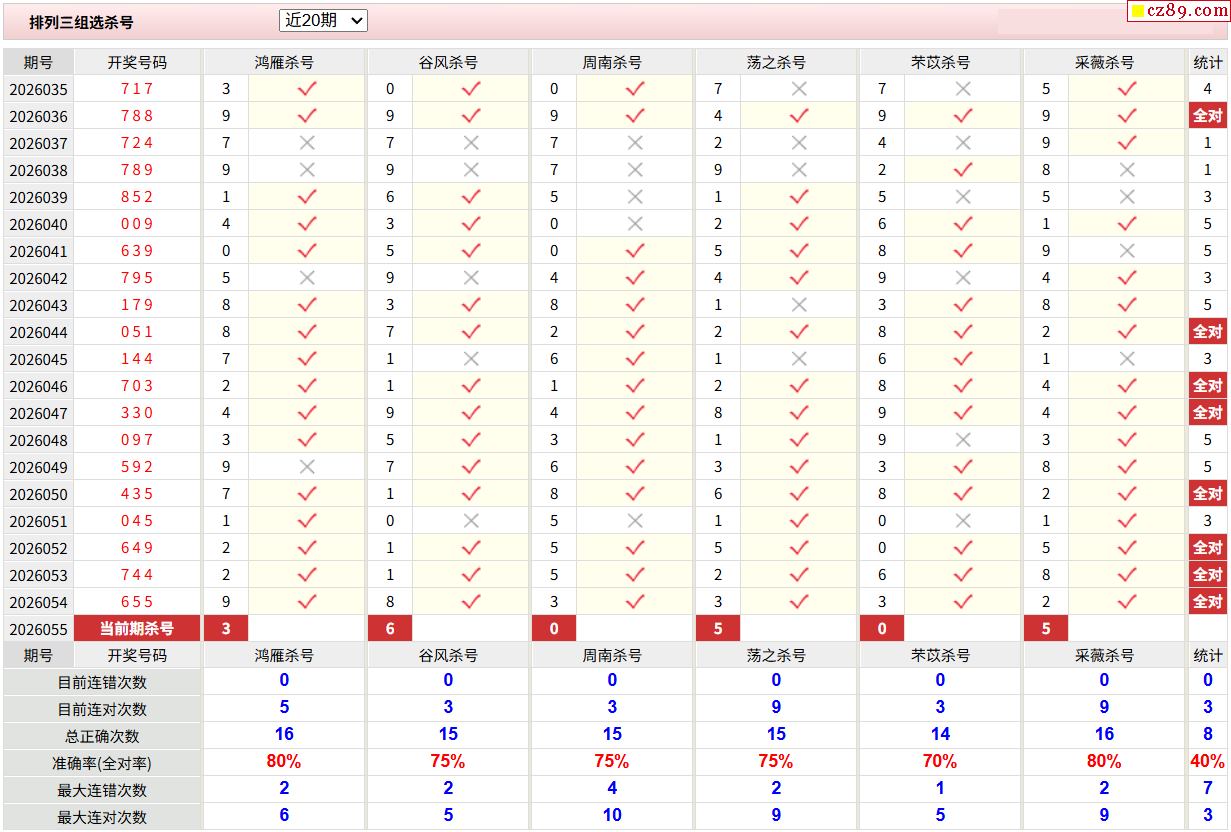Click the top 周南杀号 column header
This screenshot has width=1231, height=832.
[612, 62]
